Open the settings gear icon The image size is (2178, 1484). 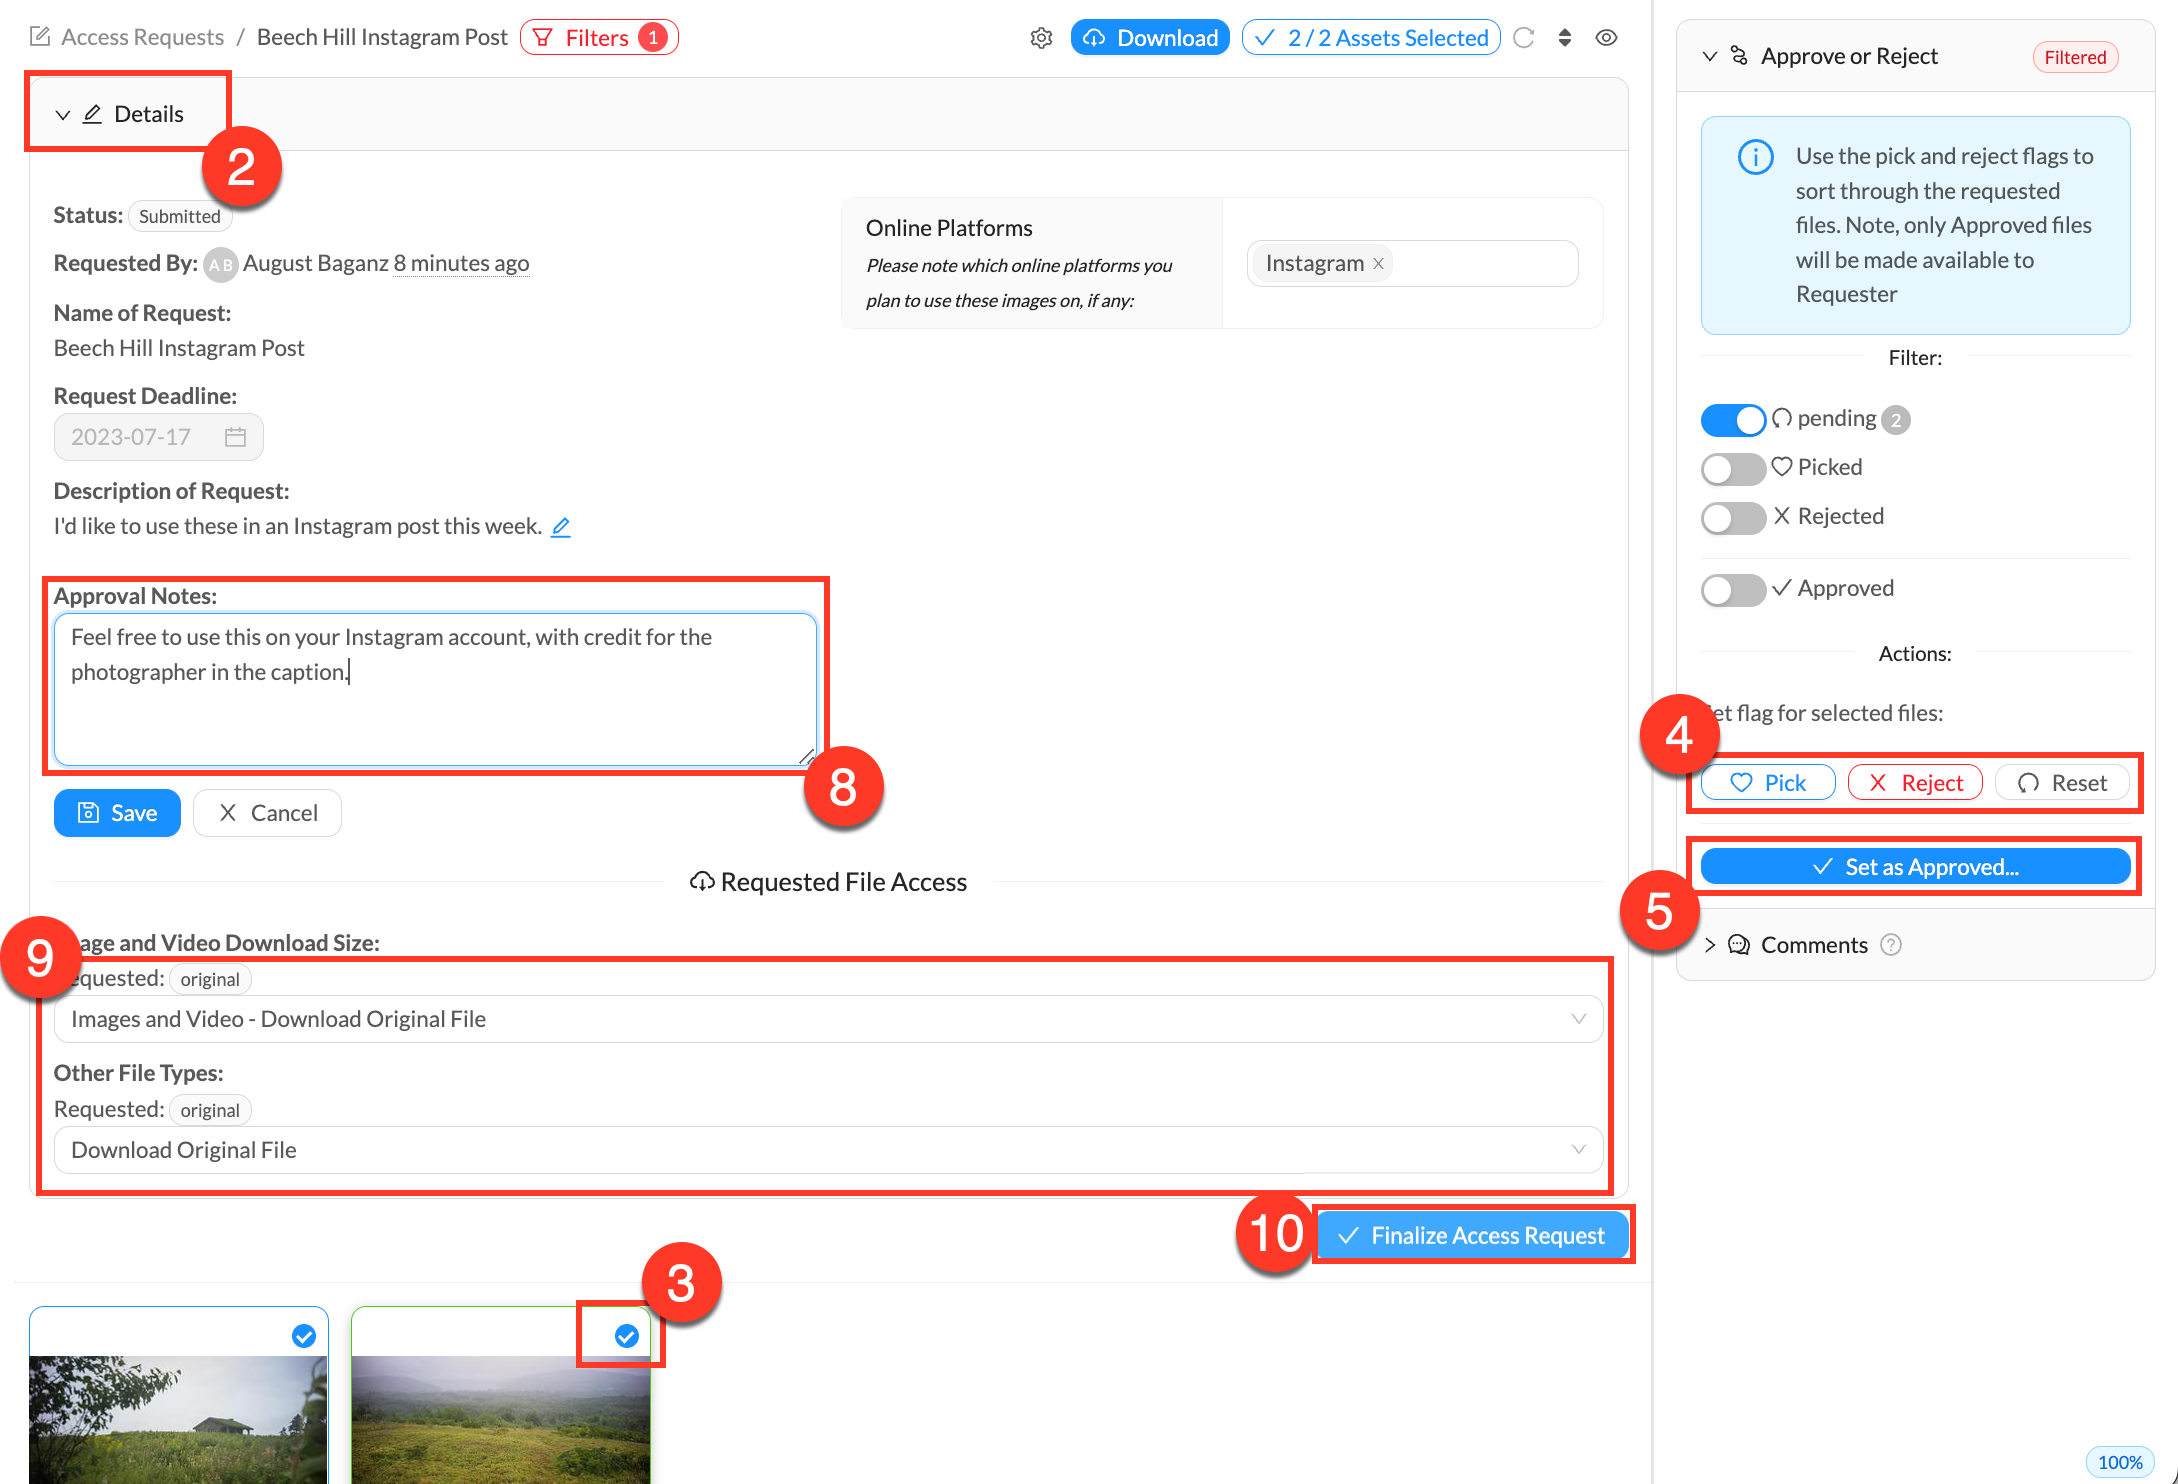1041,38
